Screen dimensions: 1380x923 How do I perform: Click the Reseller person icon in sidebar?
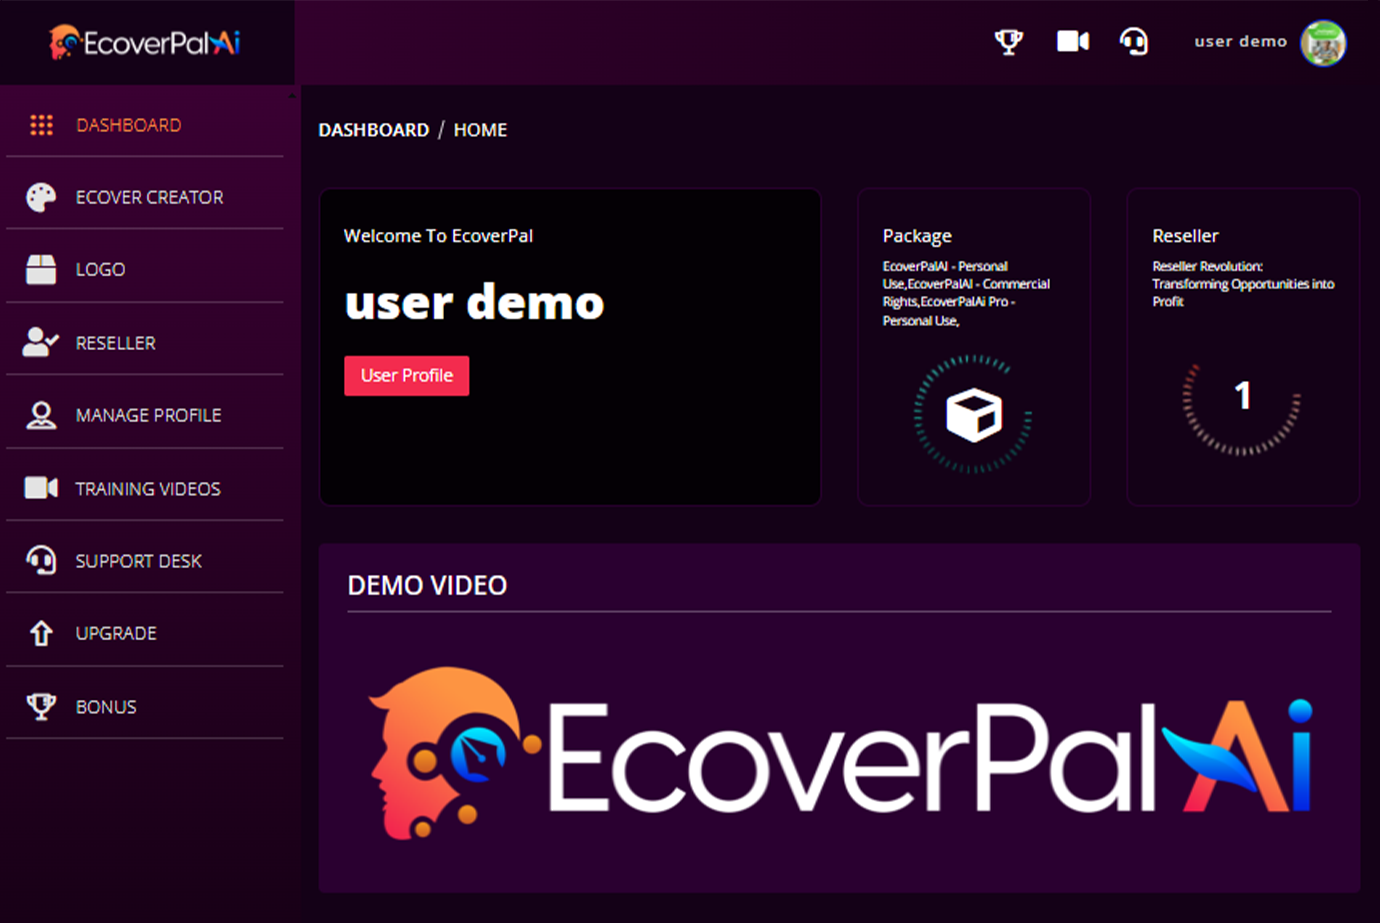tap(41, 342)
